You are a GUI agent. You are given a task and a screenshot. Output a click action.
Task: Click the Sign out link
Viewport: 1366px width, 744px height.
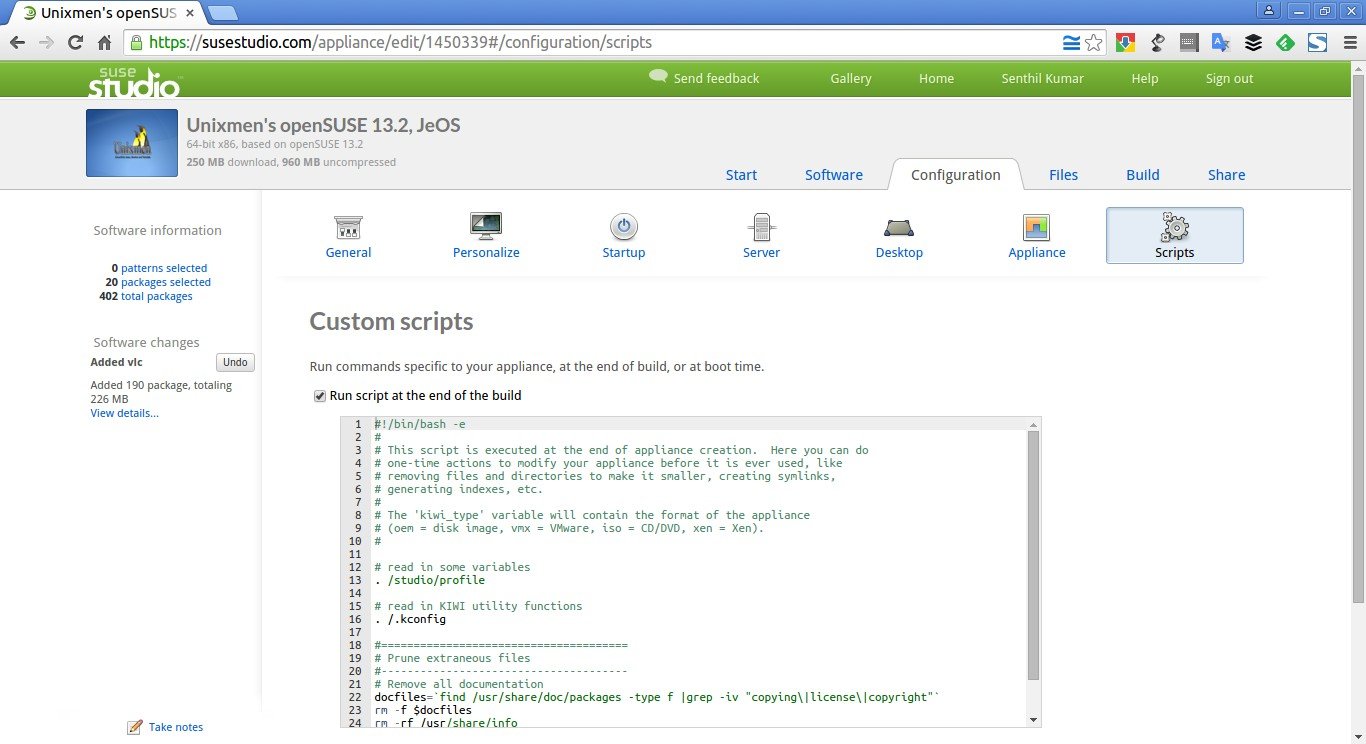[x=1229, y=78]
